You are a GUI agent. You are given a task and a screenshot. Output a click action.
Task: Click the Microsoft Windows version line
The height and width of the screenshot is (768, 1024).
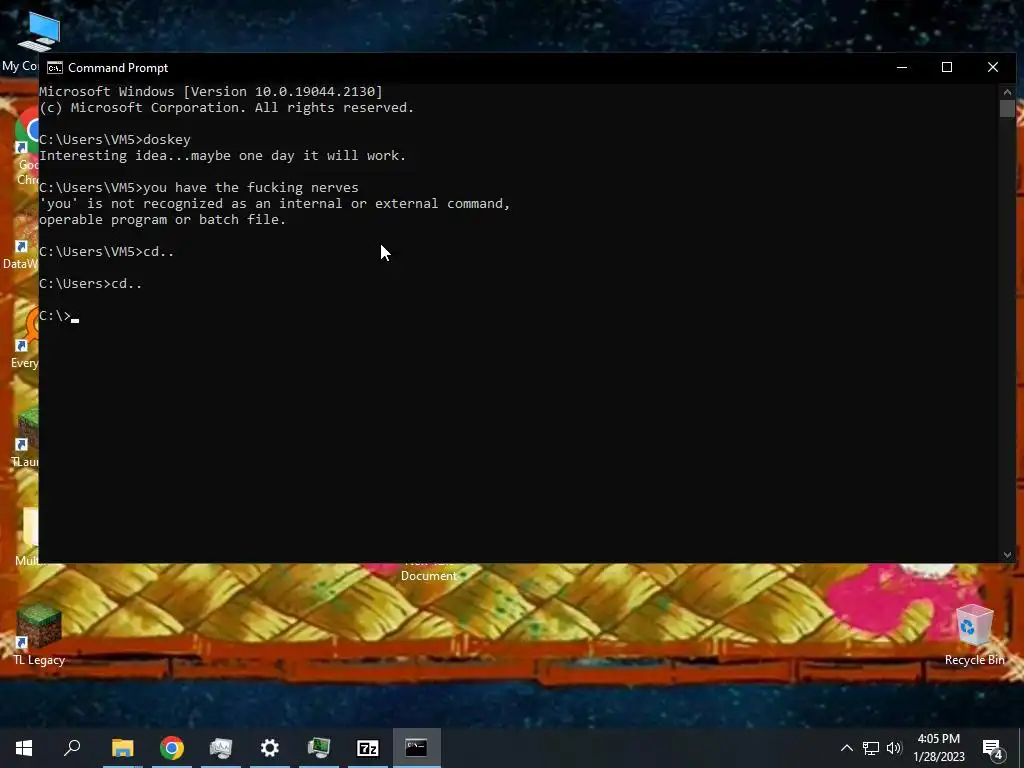(211, 91)
